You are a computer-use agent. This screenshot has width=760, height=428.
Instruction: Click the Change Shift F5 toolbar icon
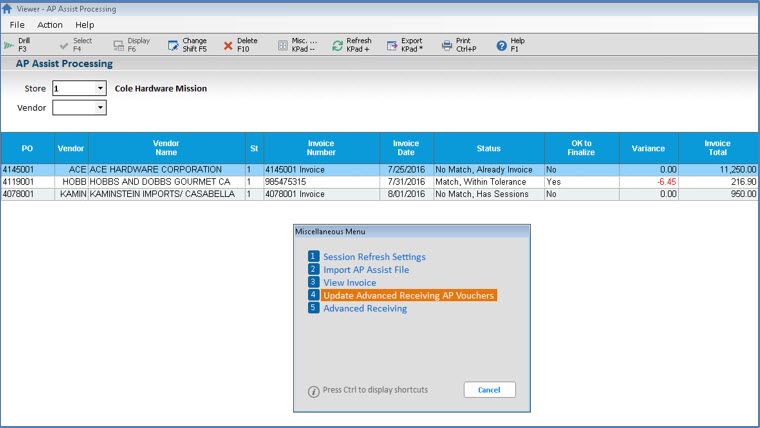point(173,45)
